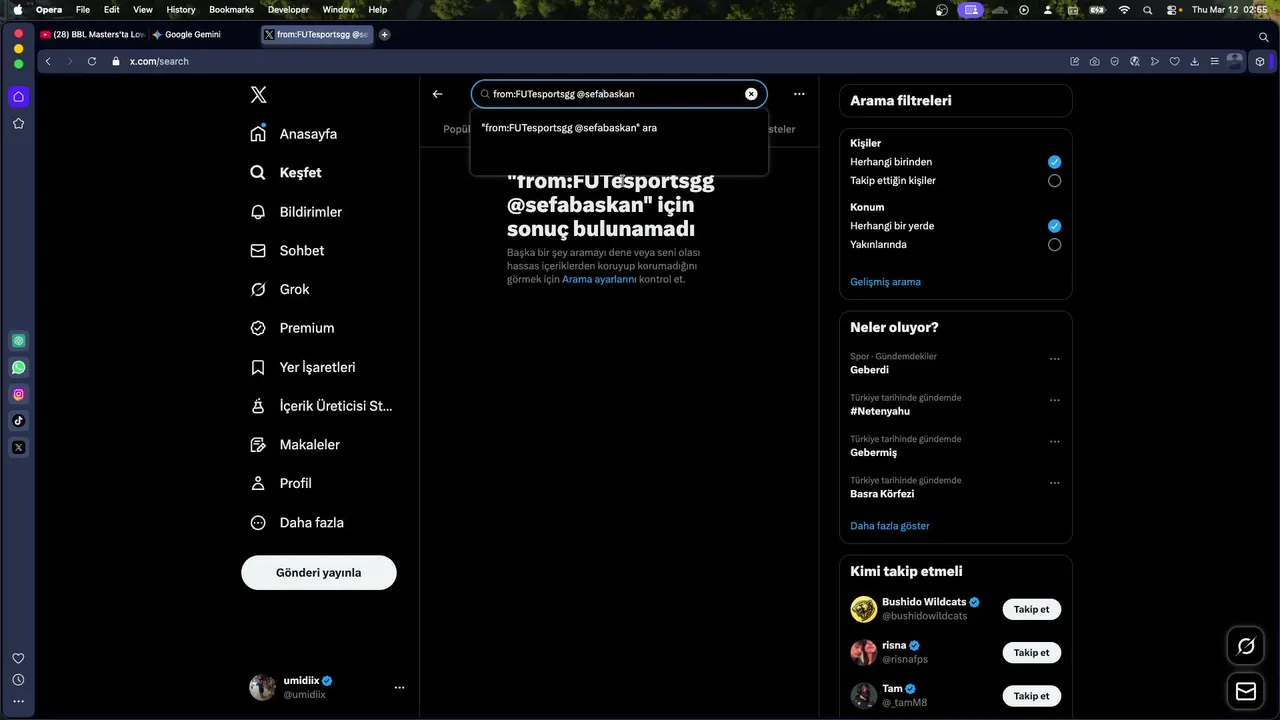The width and height of the screenshot is (1280, 720).
Task: Open more options for Geberdi trend
Action: 1054,359
